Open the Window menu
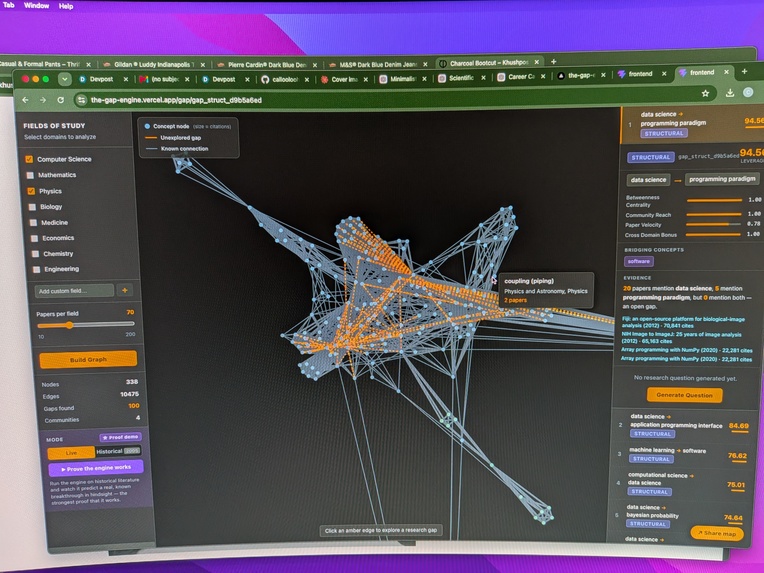 [x=37, y=6]
